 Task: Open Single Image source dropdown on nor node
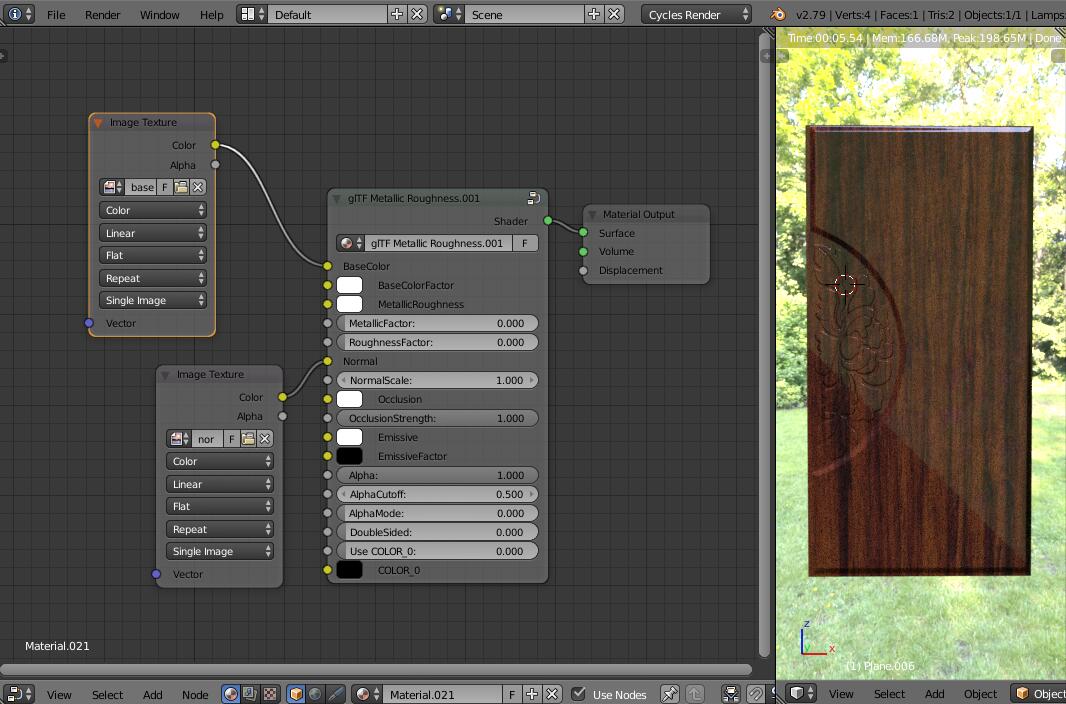(x=220, y=552)
